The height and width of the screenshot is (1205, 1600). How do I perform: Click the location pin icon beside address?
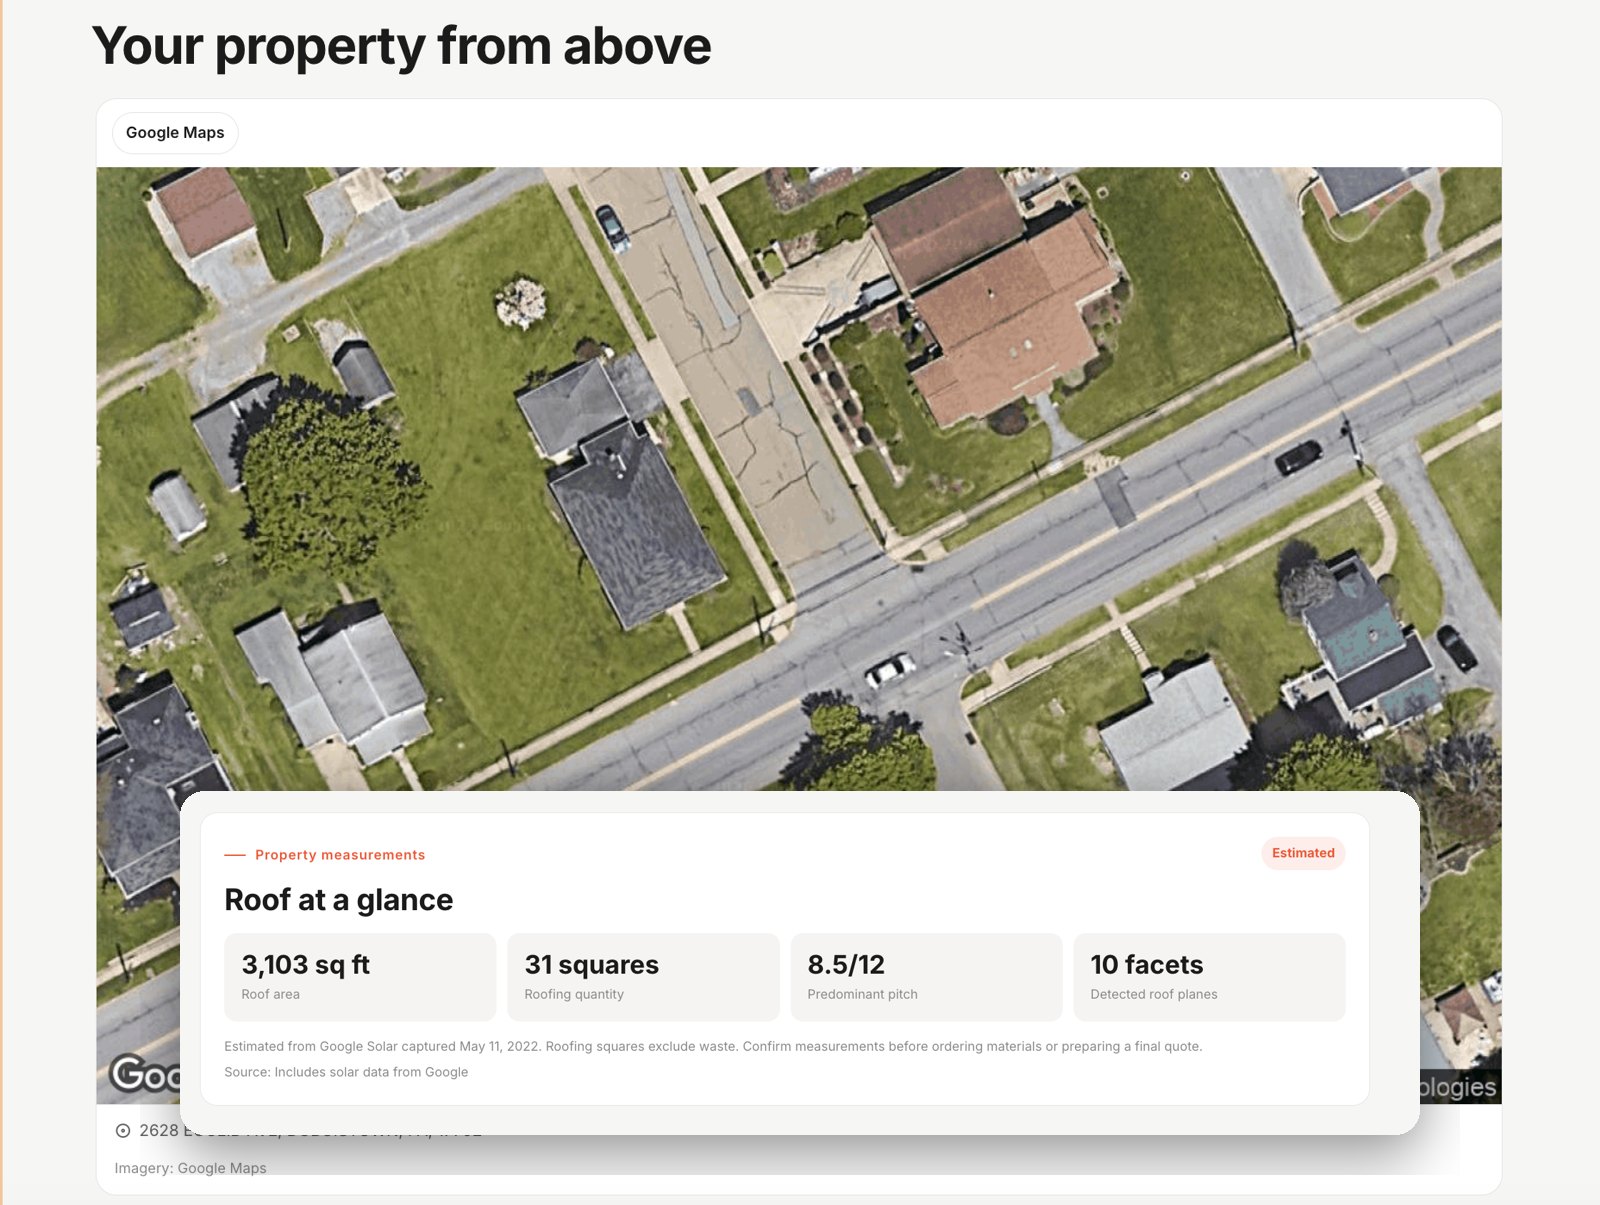pyautogui.click(x=123, y=1131)
